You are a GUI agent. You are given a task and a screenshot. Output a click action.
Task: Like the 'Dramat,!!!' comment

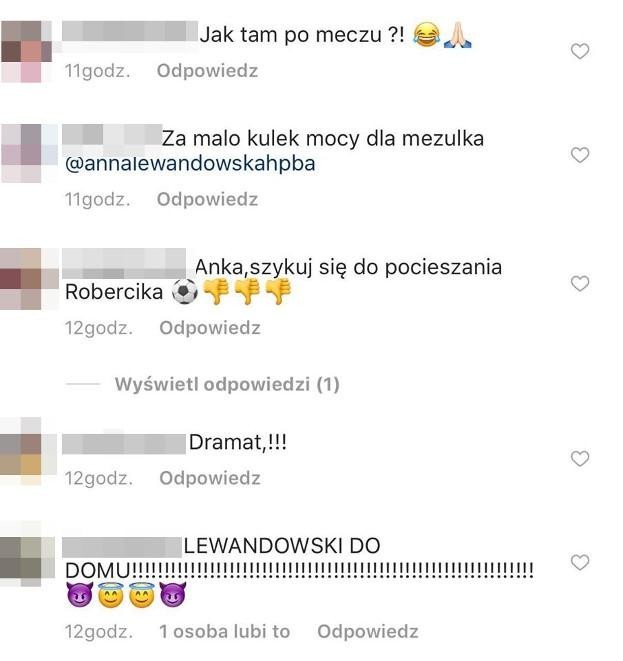tap(580, 459)
